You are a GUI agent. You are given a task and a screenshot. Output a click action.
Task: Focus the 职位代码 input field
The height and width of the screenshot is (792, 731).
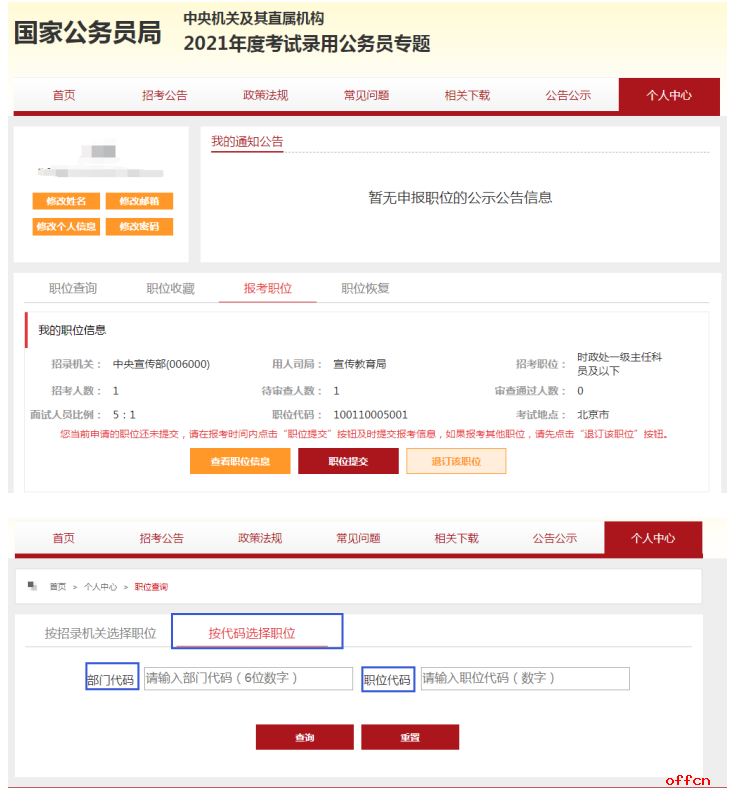[x=525, y=679]
